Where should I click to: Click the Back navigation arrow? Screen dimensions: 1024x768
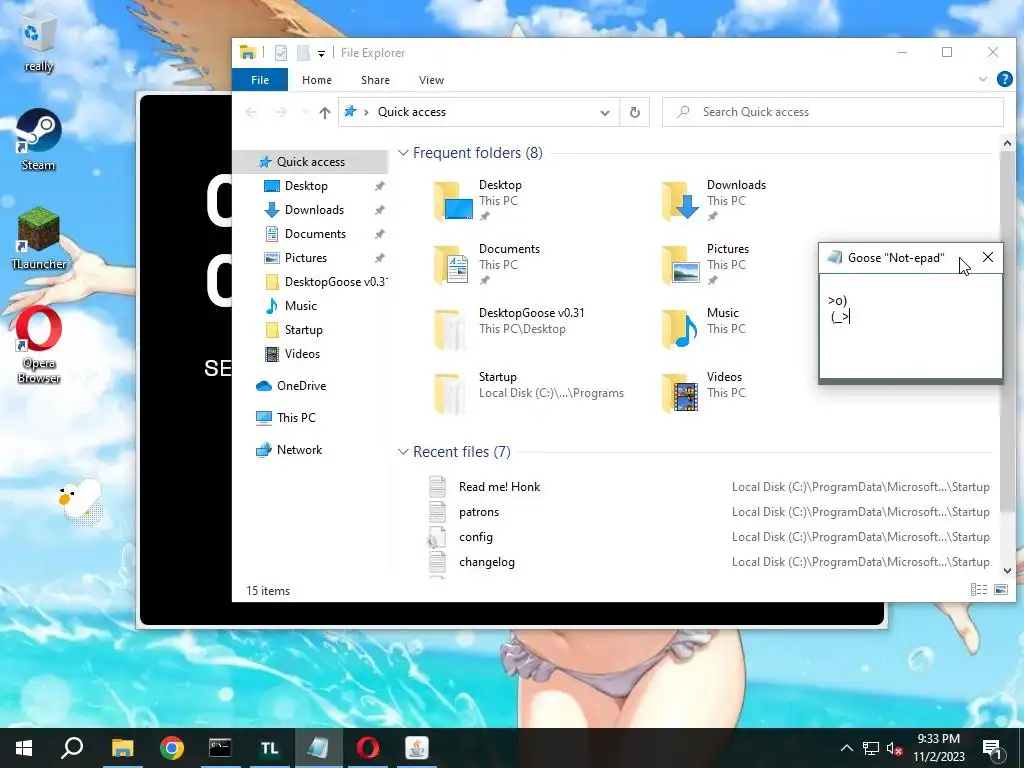(x=251, y=112)
